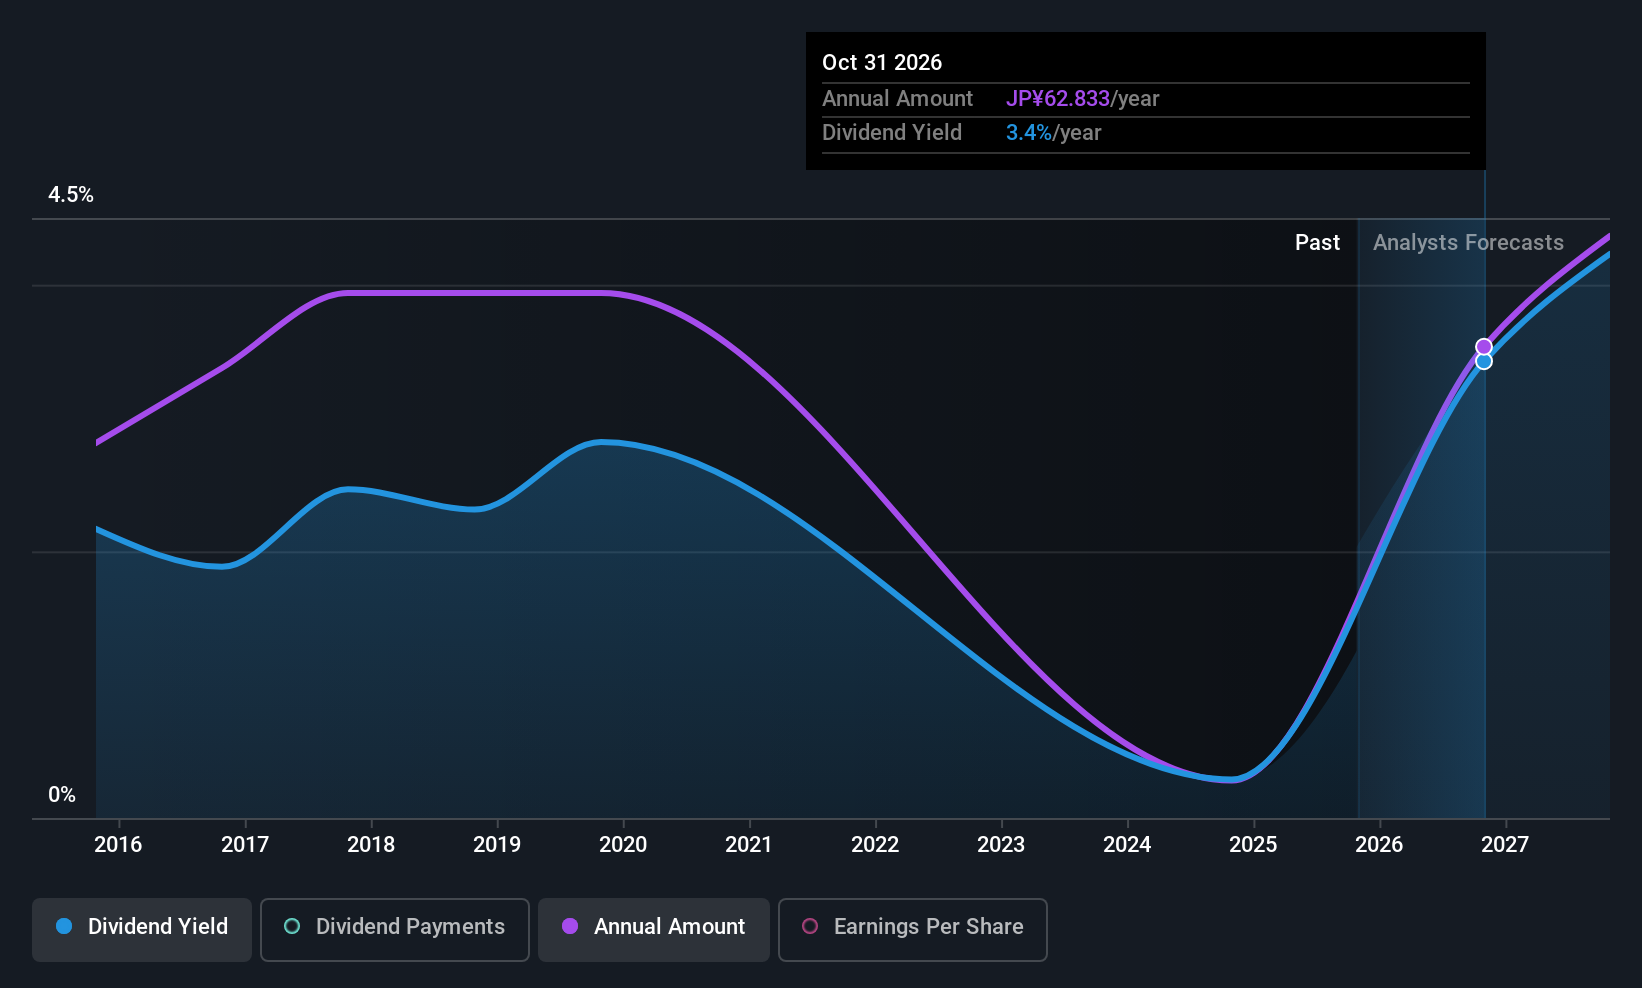
Task: Click the teal ring beside Dividend Payments
Action: [292, 927]
